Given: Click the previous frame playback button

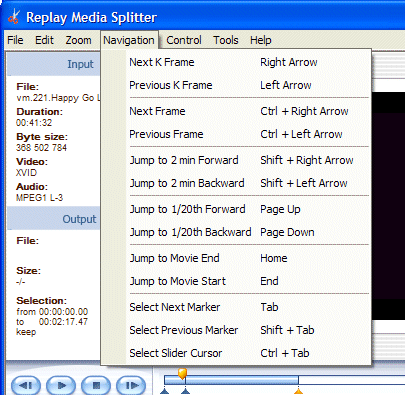Looking at the screenshot, I should point(26,385).
